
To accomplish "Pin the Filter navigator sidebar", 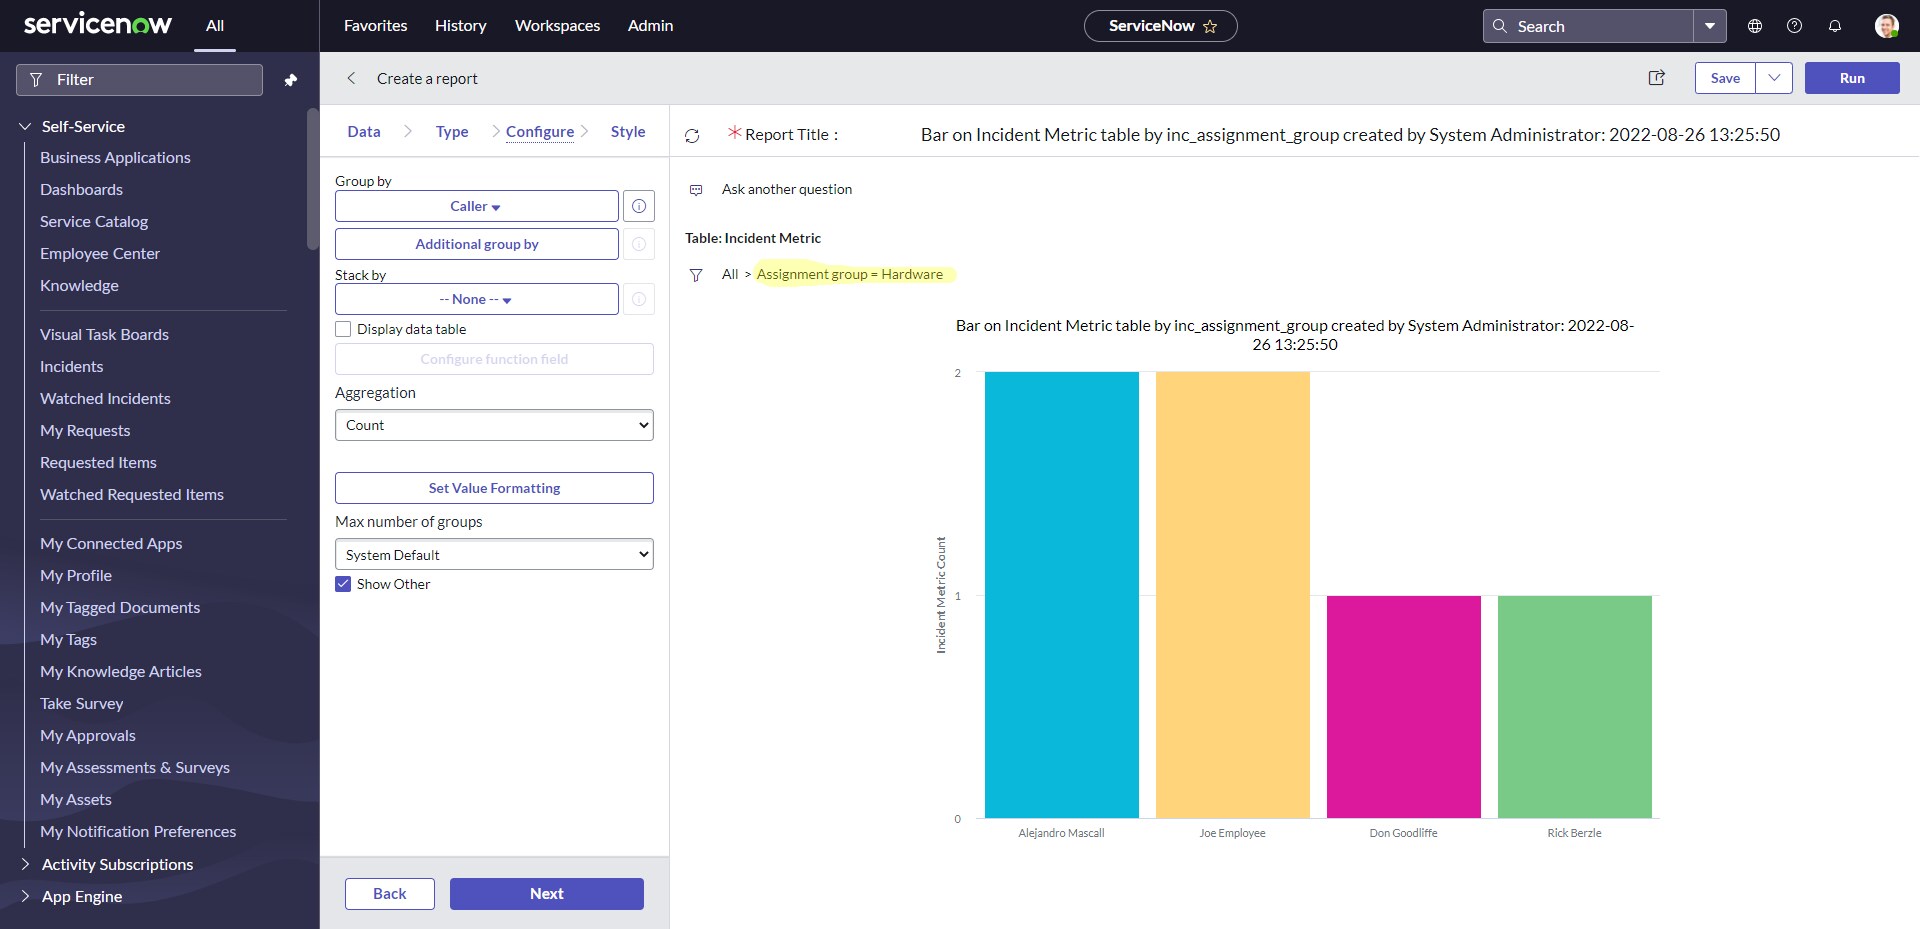I will tap(291, 80).
